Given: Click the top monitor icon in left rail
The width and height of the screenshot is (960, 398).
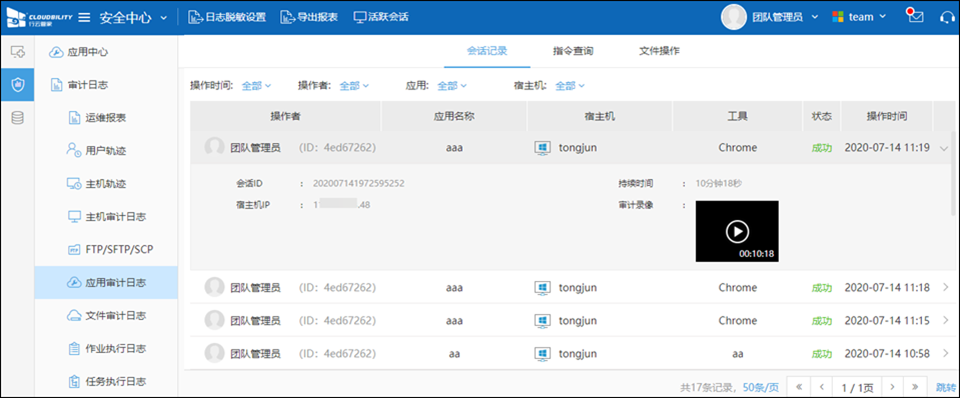Looking at the screenshot, I should coord(17,51).
